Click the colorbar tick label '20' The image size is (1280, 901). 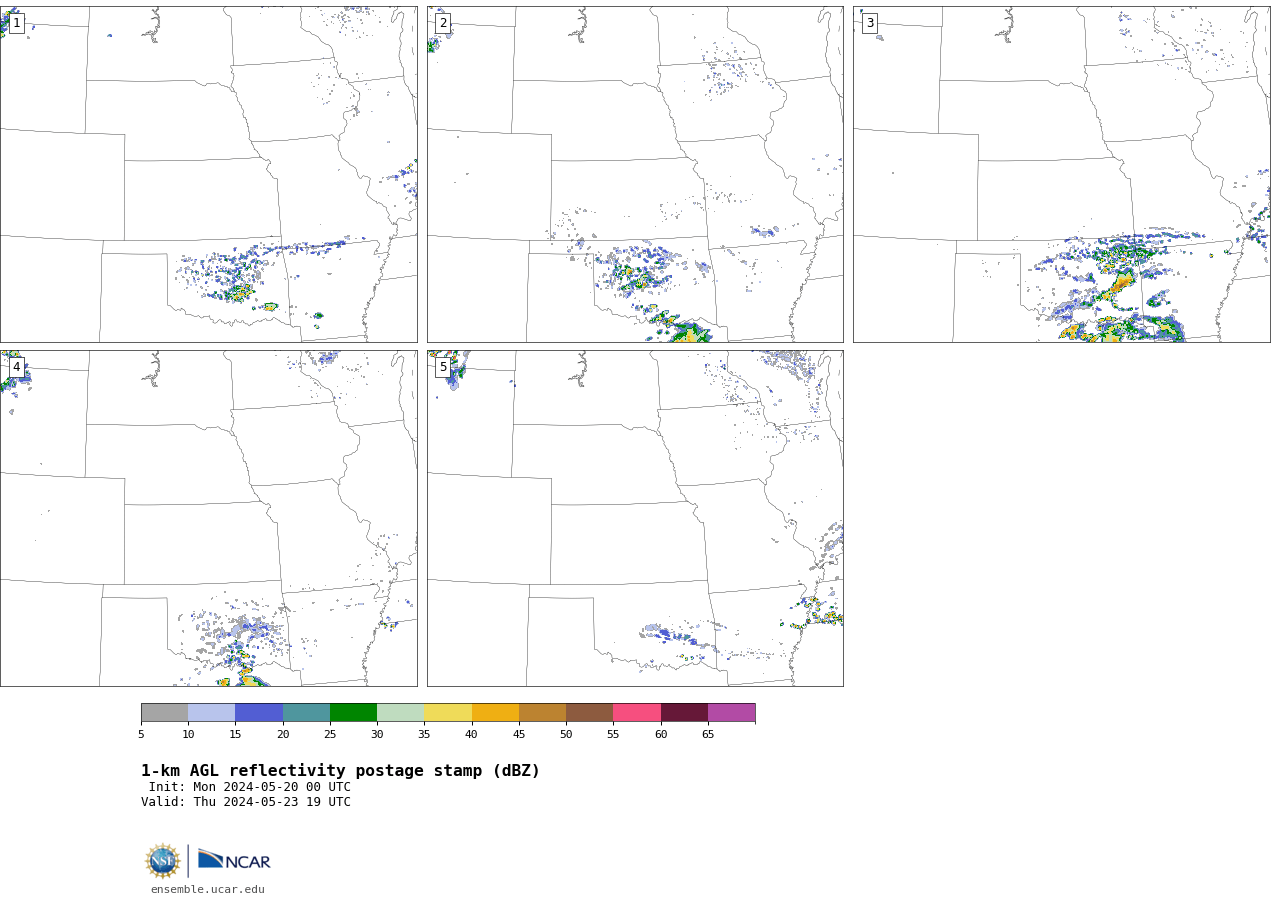[x=283, y=735]
